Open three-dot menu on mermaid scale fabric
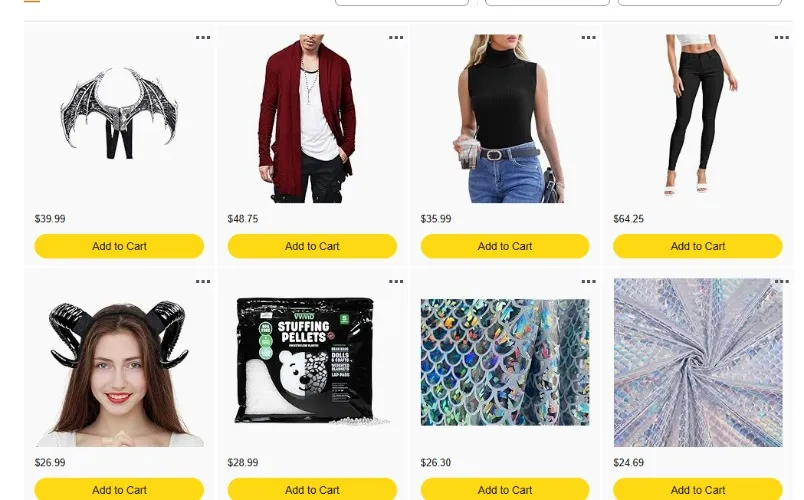The height and width of the screenshot is (500, 804). (588, 282)
